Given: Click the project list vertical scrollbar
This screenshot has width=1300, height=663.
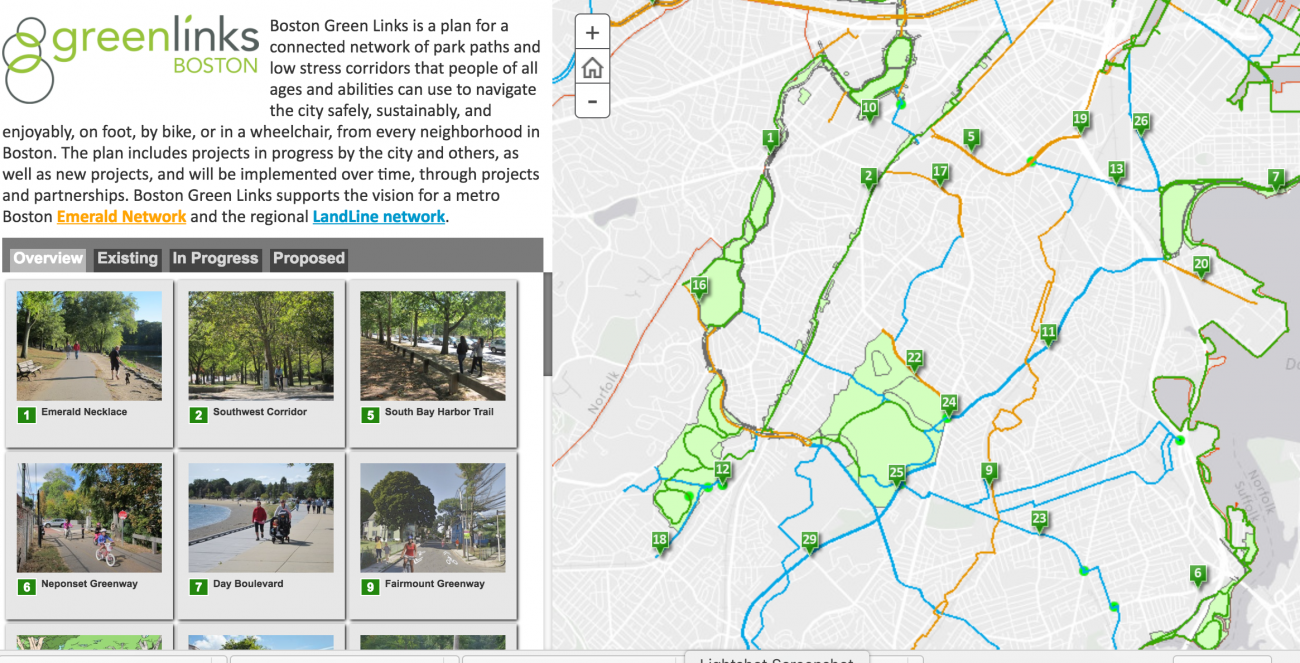Looking at the screenshot, I should [547, 324].
